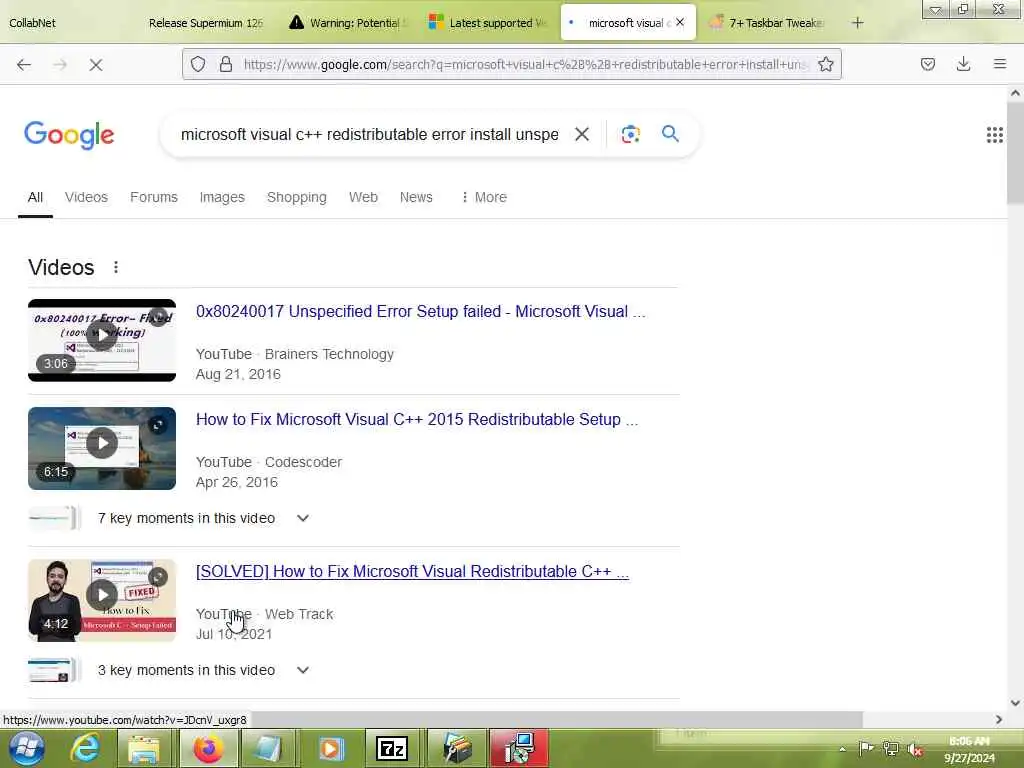Open the Pocket save icon
Screen dimensions: 1024x768
coord(927,64)
